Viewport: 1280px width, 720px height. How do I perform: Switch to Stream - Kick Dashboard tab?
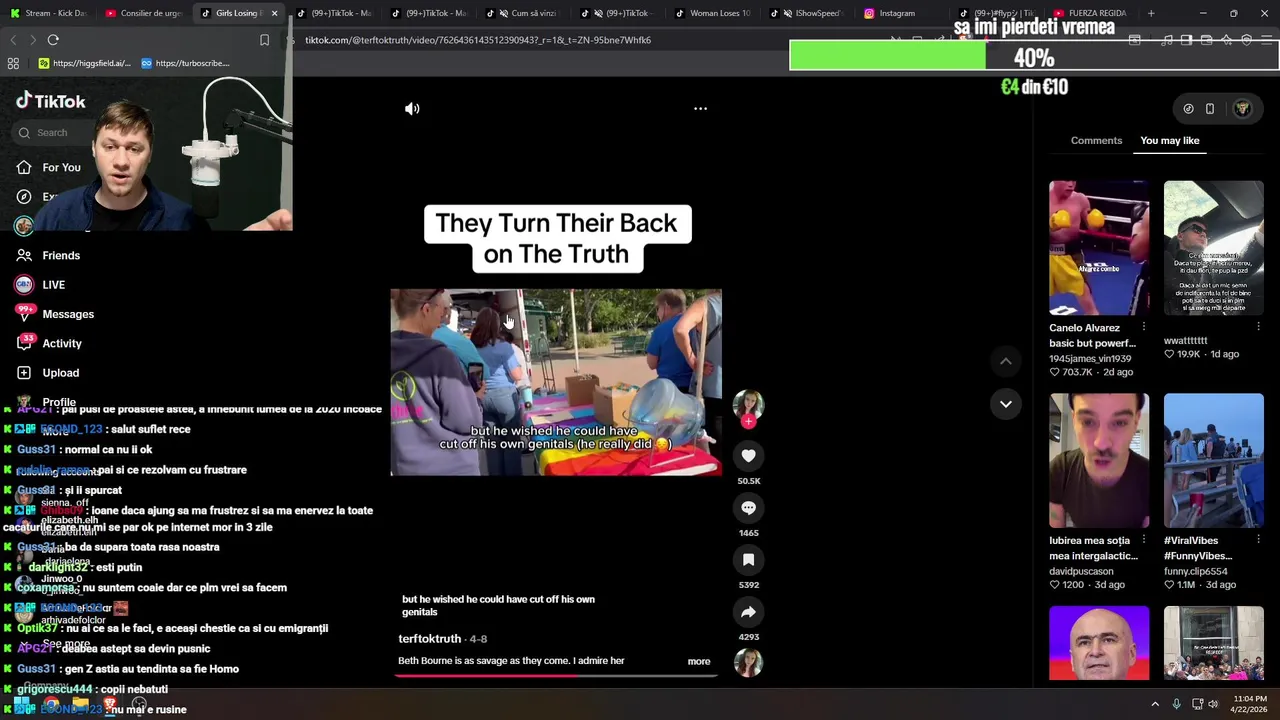tap(48, 13)
